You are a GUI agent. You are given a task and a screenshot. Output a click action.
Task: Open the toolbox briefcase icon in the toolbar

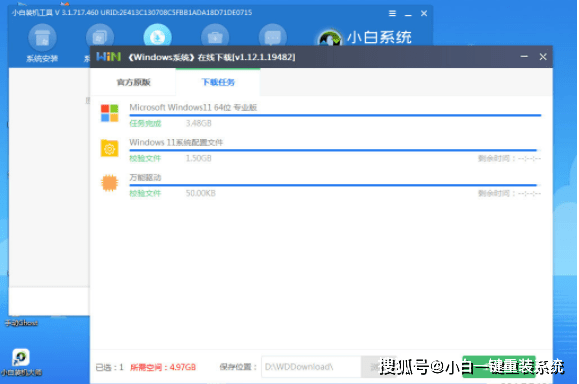click(x=215, y=36)
